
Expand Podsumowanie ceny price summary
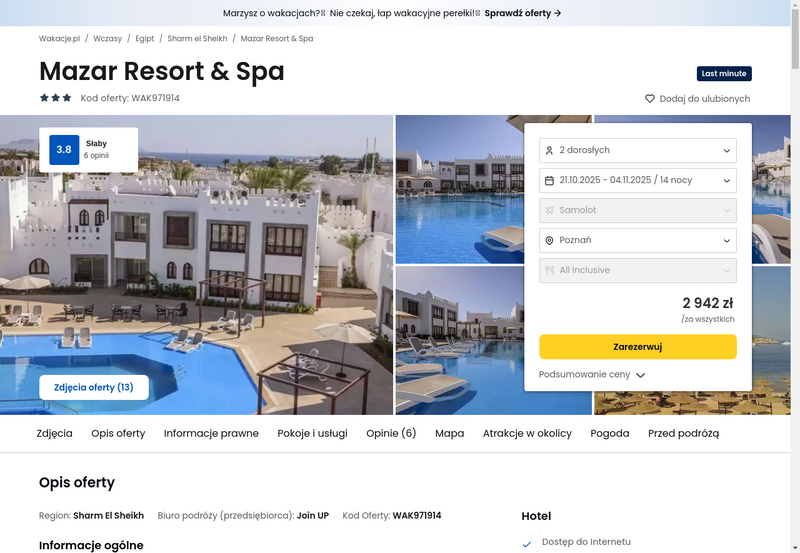pos(592,374)
